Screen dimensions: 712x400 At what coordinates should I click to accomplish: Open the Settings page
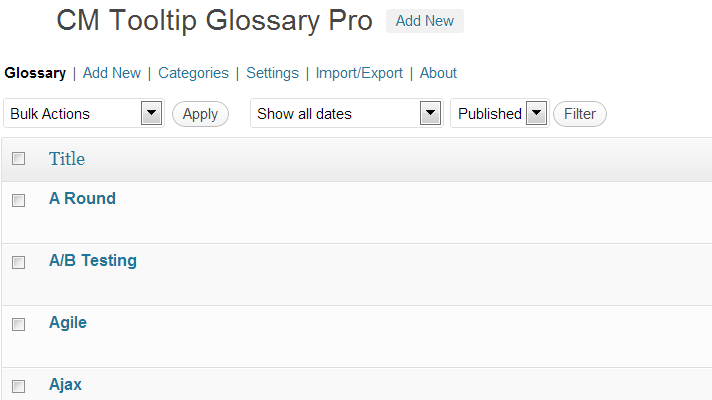point(272,73)
